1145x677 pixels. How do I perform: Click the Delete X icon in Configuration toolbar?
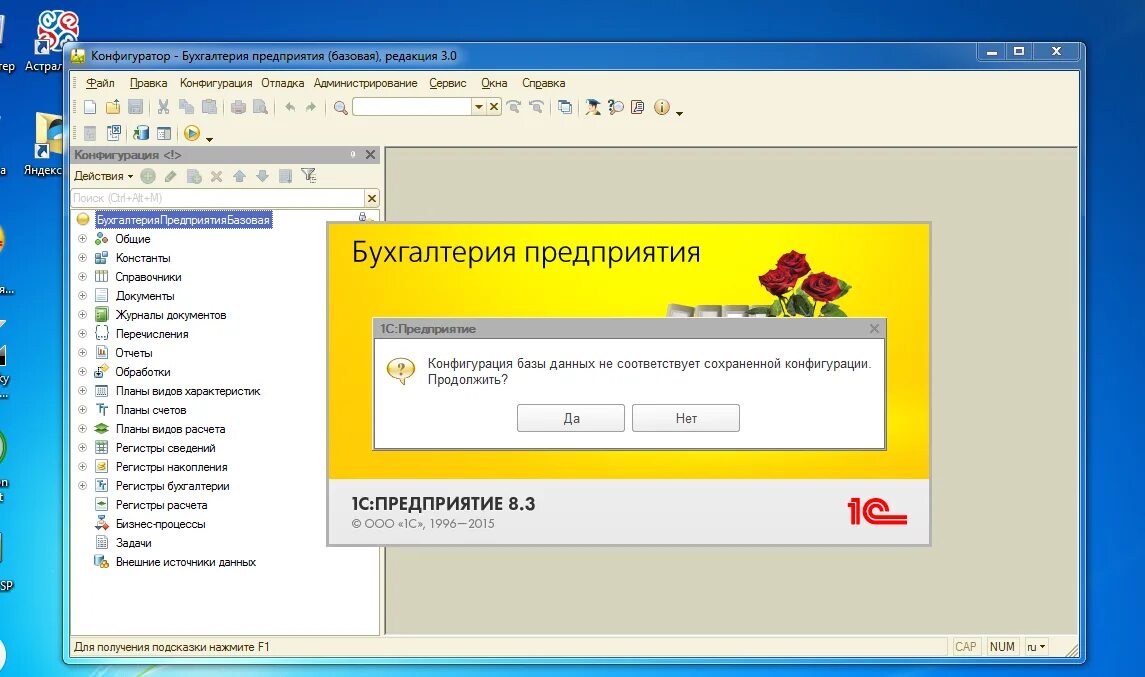[216, 176]
